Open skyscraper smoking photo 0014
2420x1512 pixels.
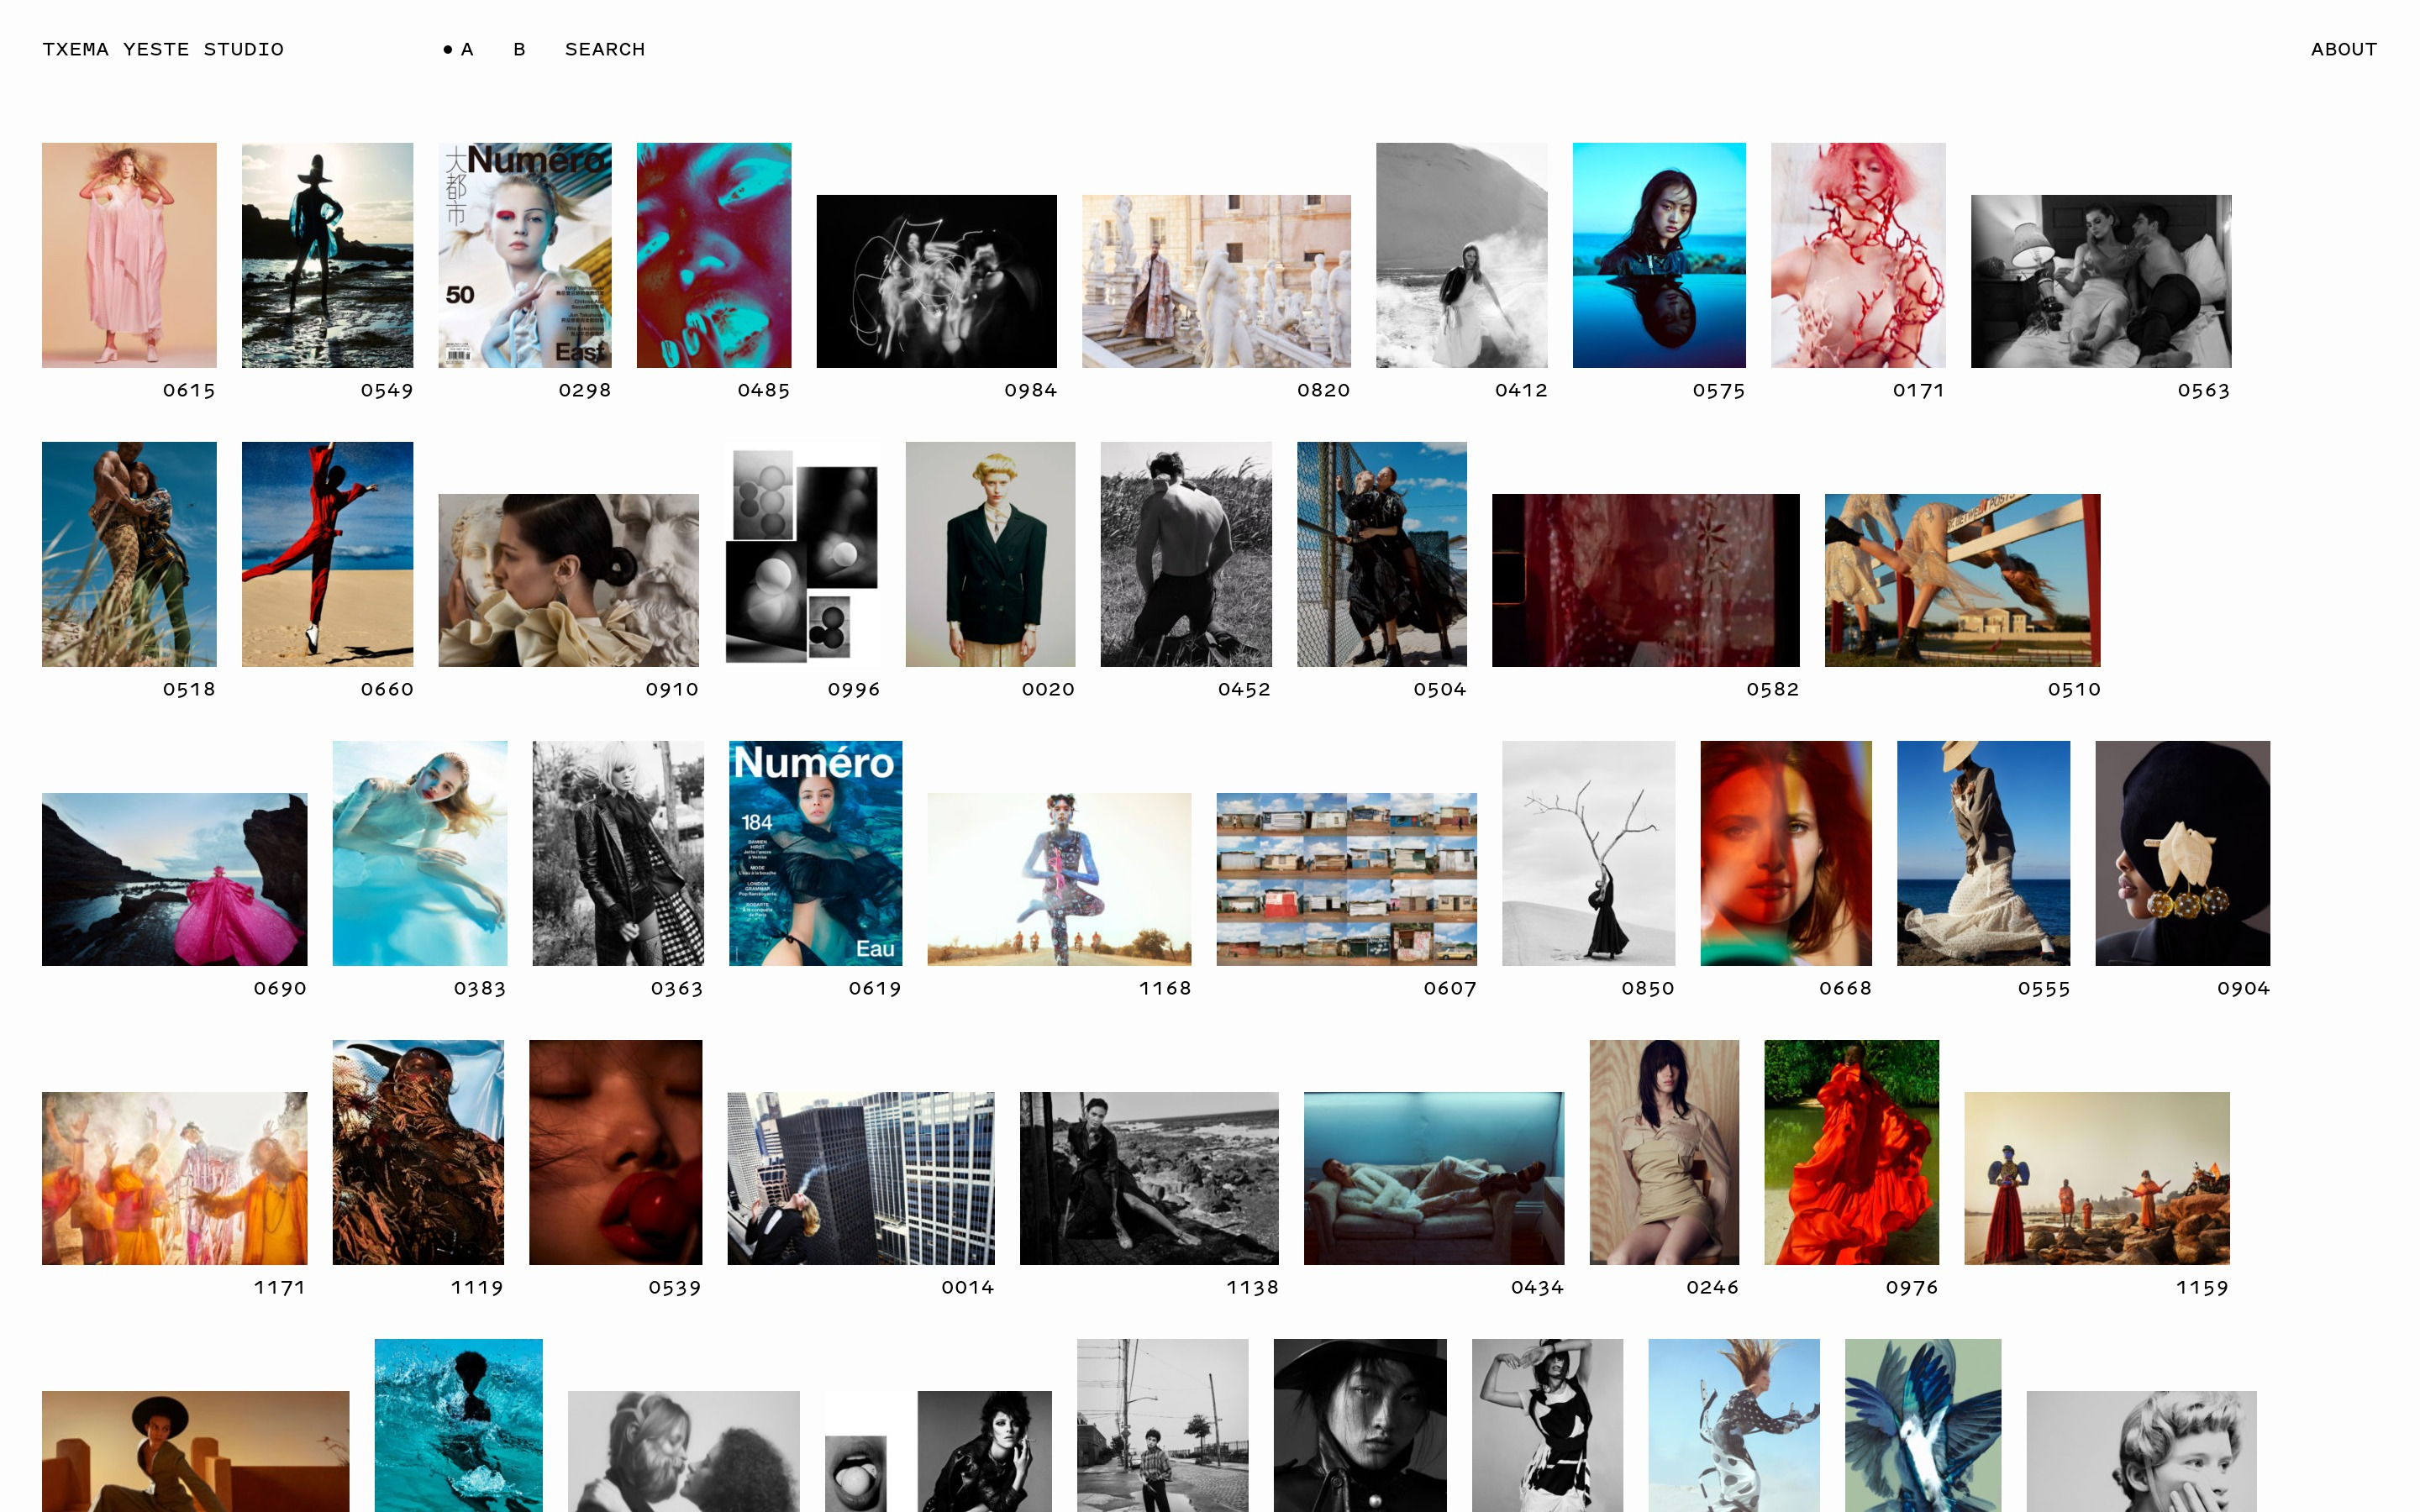(x=860, y=1178)
